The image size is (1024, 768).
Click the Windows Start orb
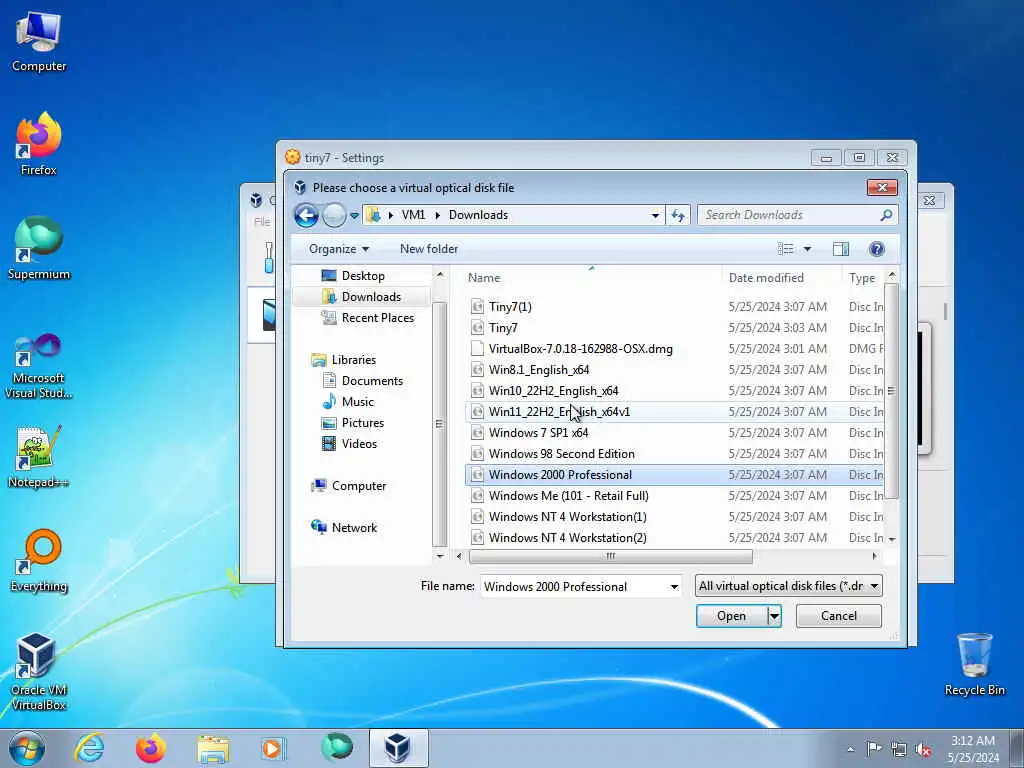tap(27, 748)
